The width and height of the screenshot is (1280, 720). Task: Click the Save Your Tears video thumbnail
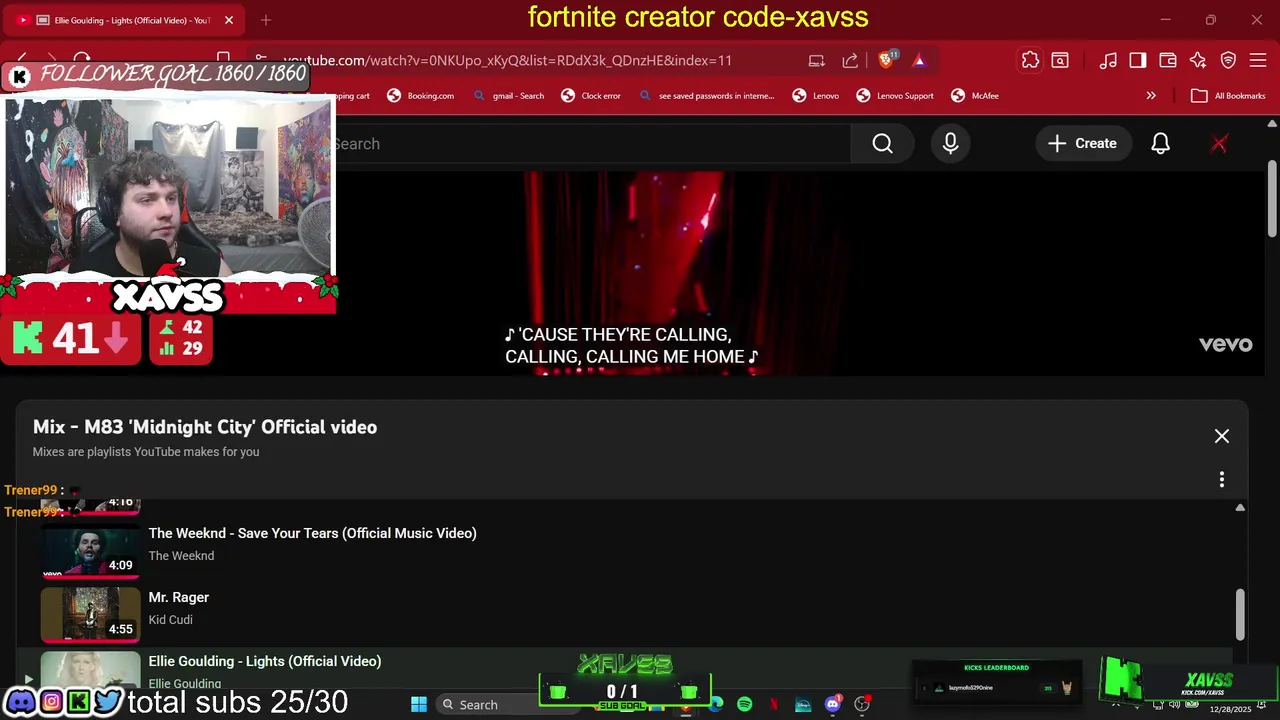[90, 550]
